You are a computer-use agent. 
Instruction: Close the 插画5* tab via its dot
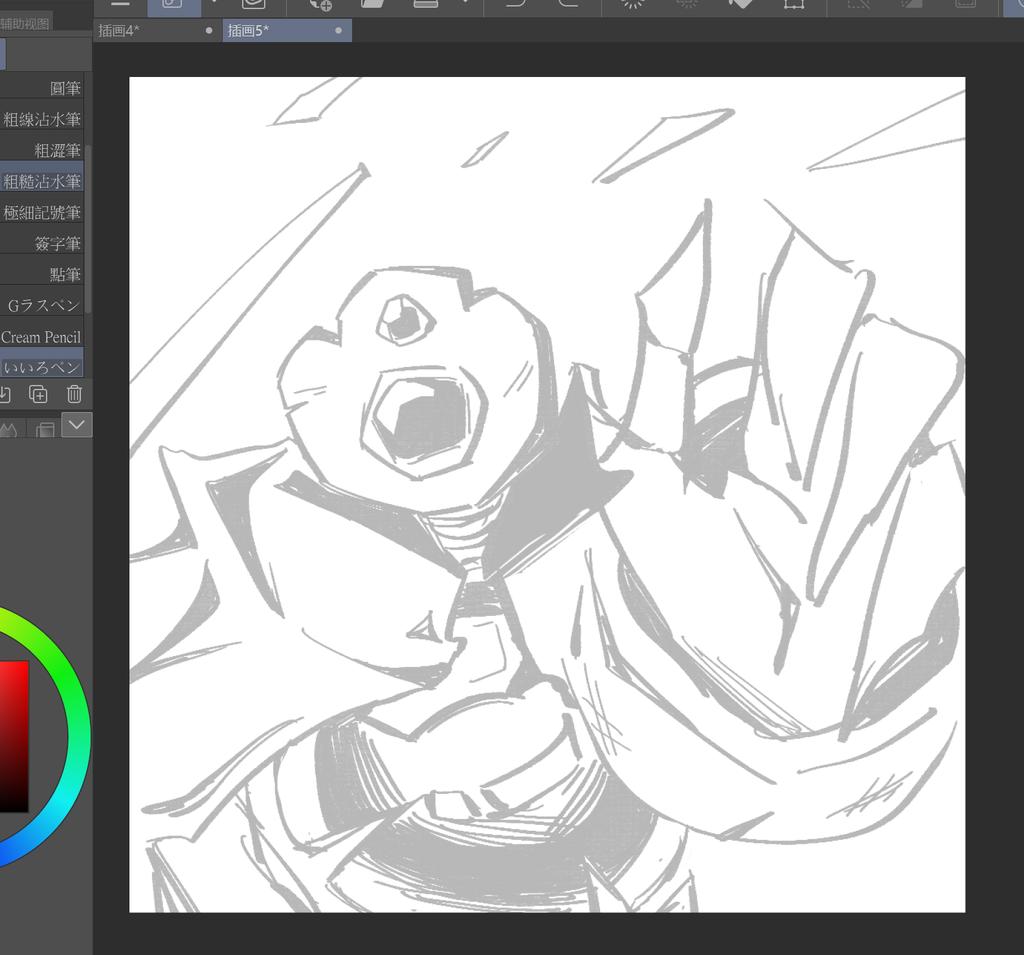tap(338, 30)
